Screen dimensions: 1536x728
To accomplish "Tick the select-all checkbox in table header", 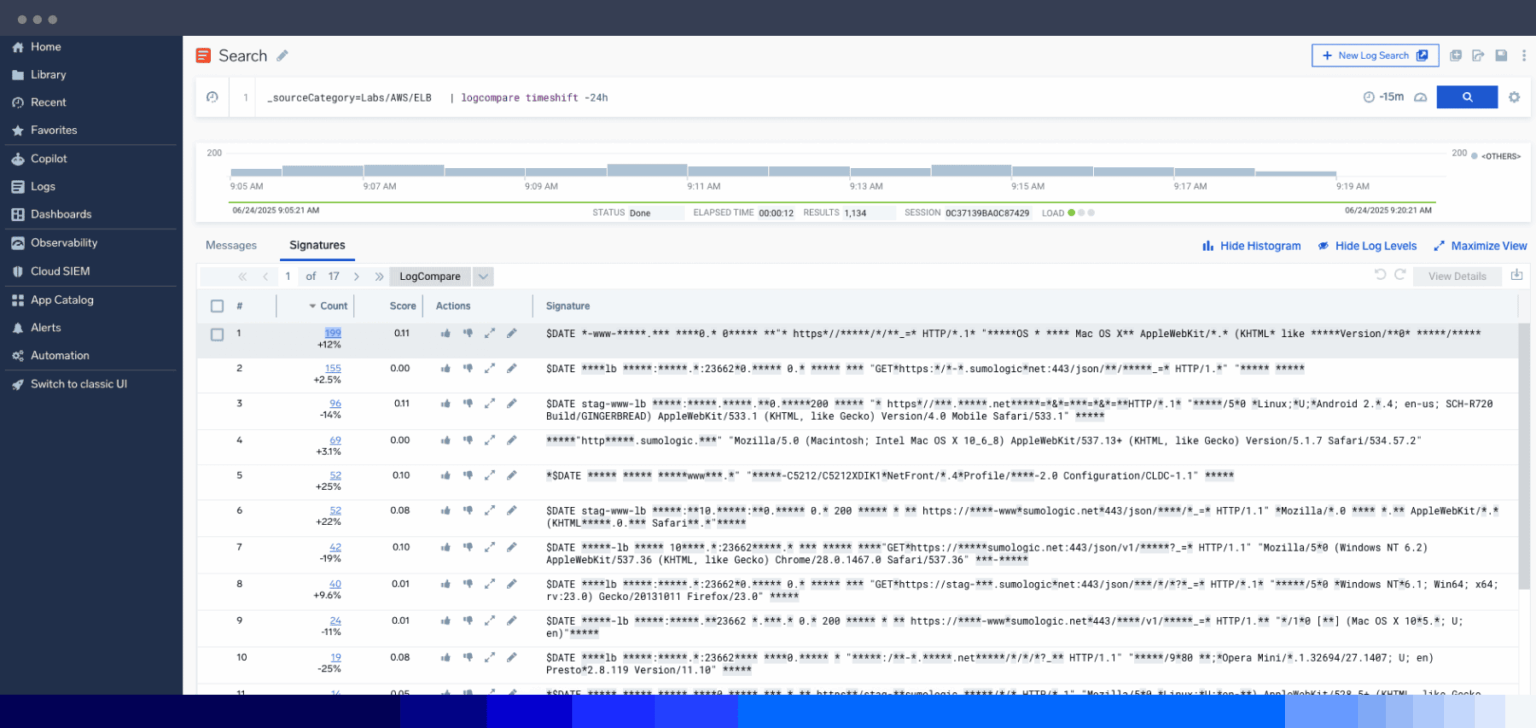I will 217,306.
